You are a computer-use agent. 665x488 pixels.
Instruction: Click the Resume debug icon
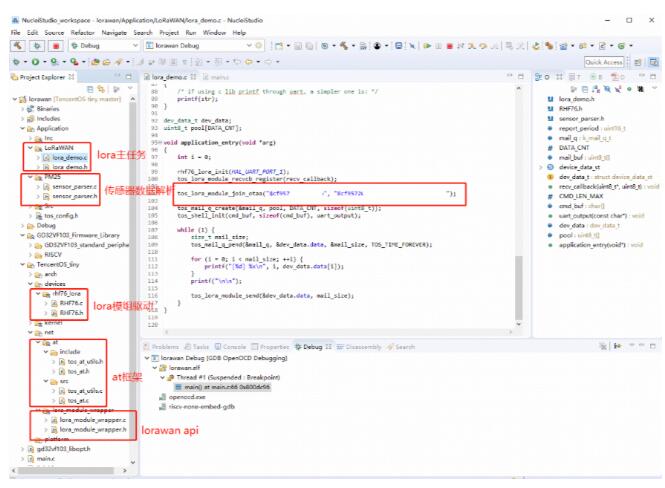(428, 46)
